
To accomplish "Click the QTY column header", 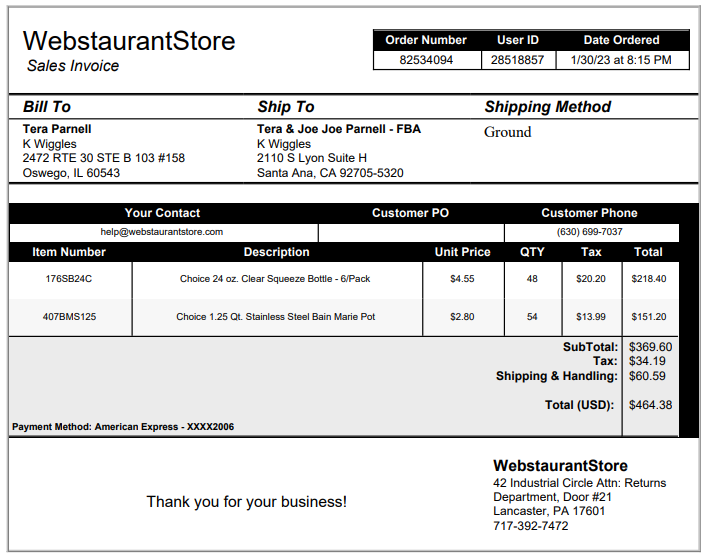I will 532,252.
